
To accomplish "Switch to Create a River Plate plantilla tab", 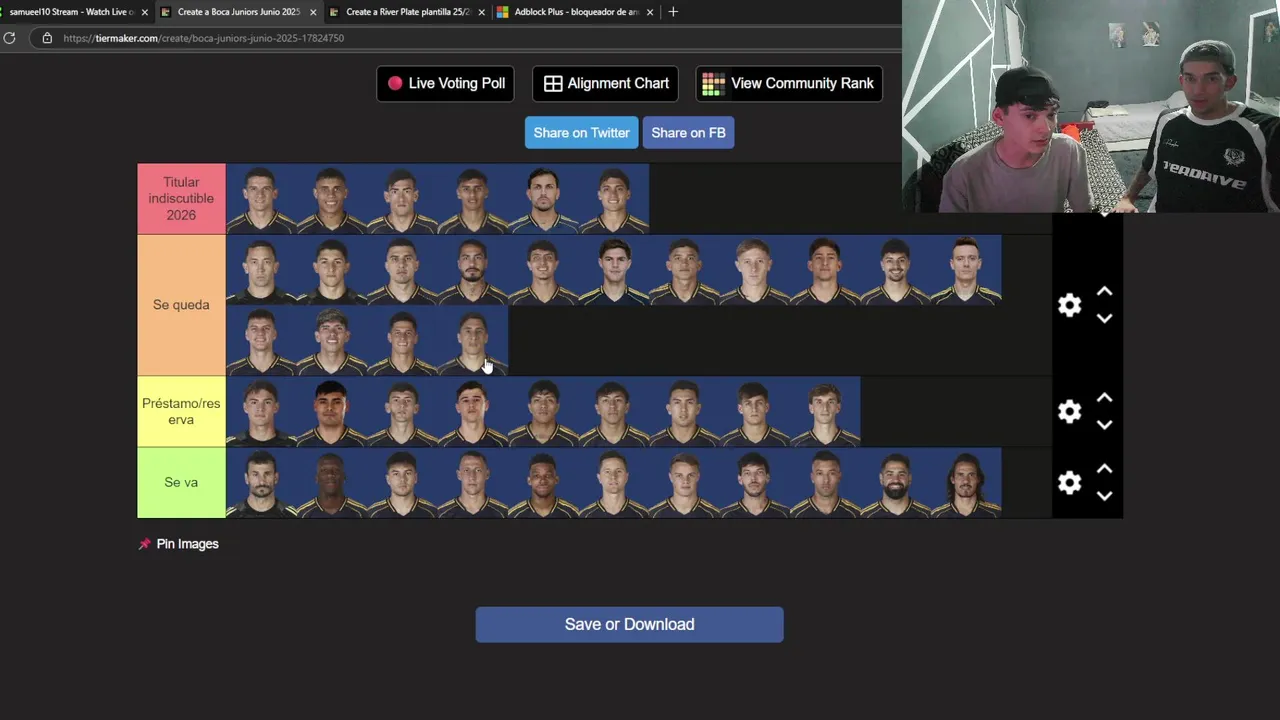I will (x=408, y=12).
